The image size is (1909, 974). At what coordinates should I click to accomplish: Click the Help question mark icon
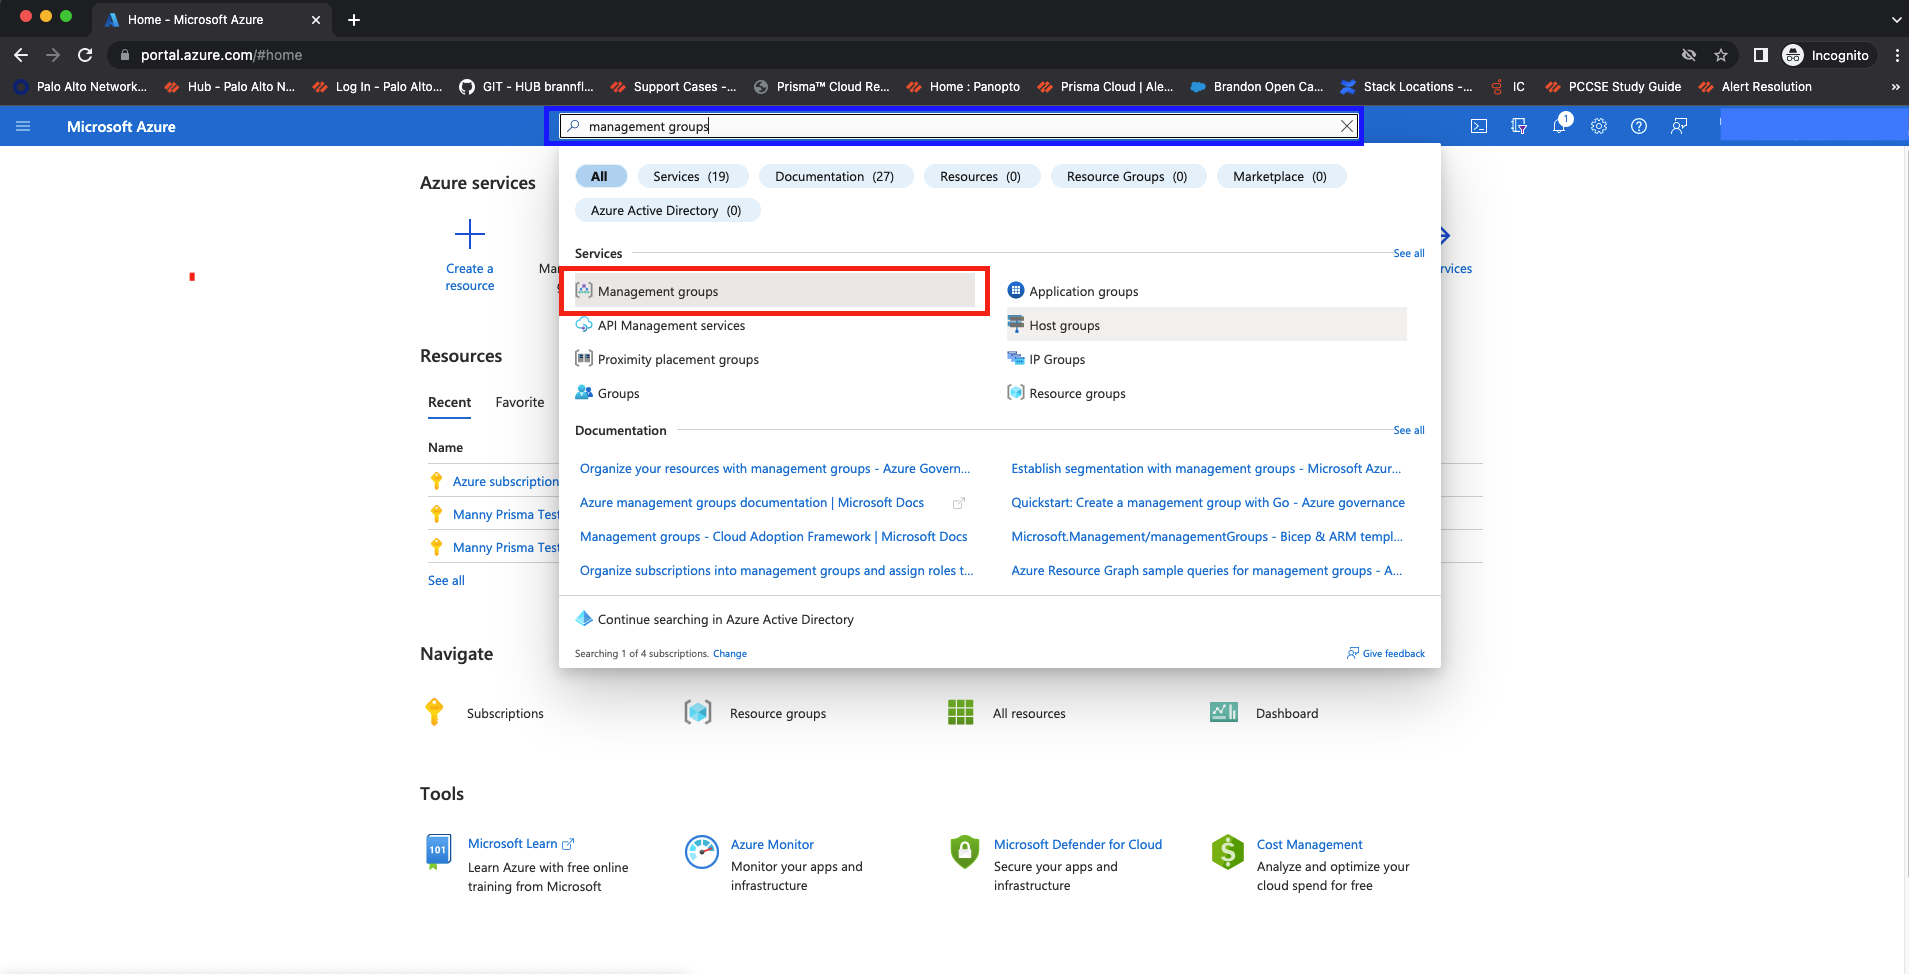[x=1638, y=126]
